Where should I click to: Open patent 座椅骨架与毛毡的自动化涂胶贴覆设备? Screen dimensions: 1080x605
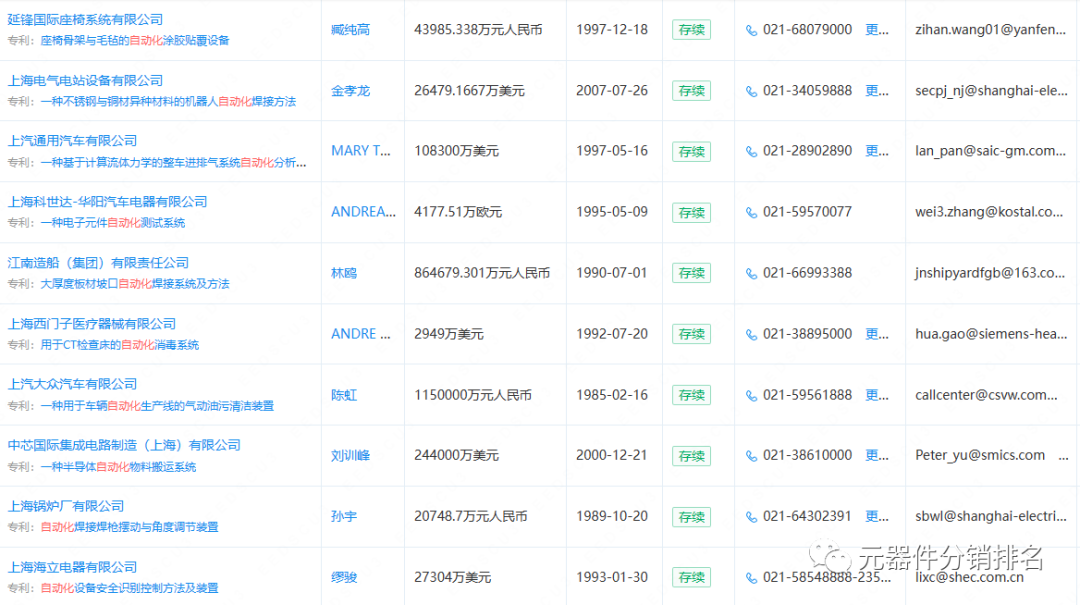coord(135,41)
